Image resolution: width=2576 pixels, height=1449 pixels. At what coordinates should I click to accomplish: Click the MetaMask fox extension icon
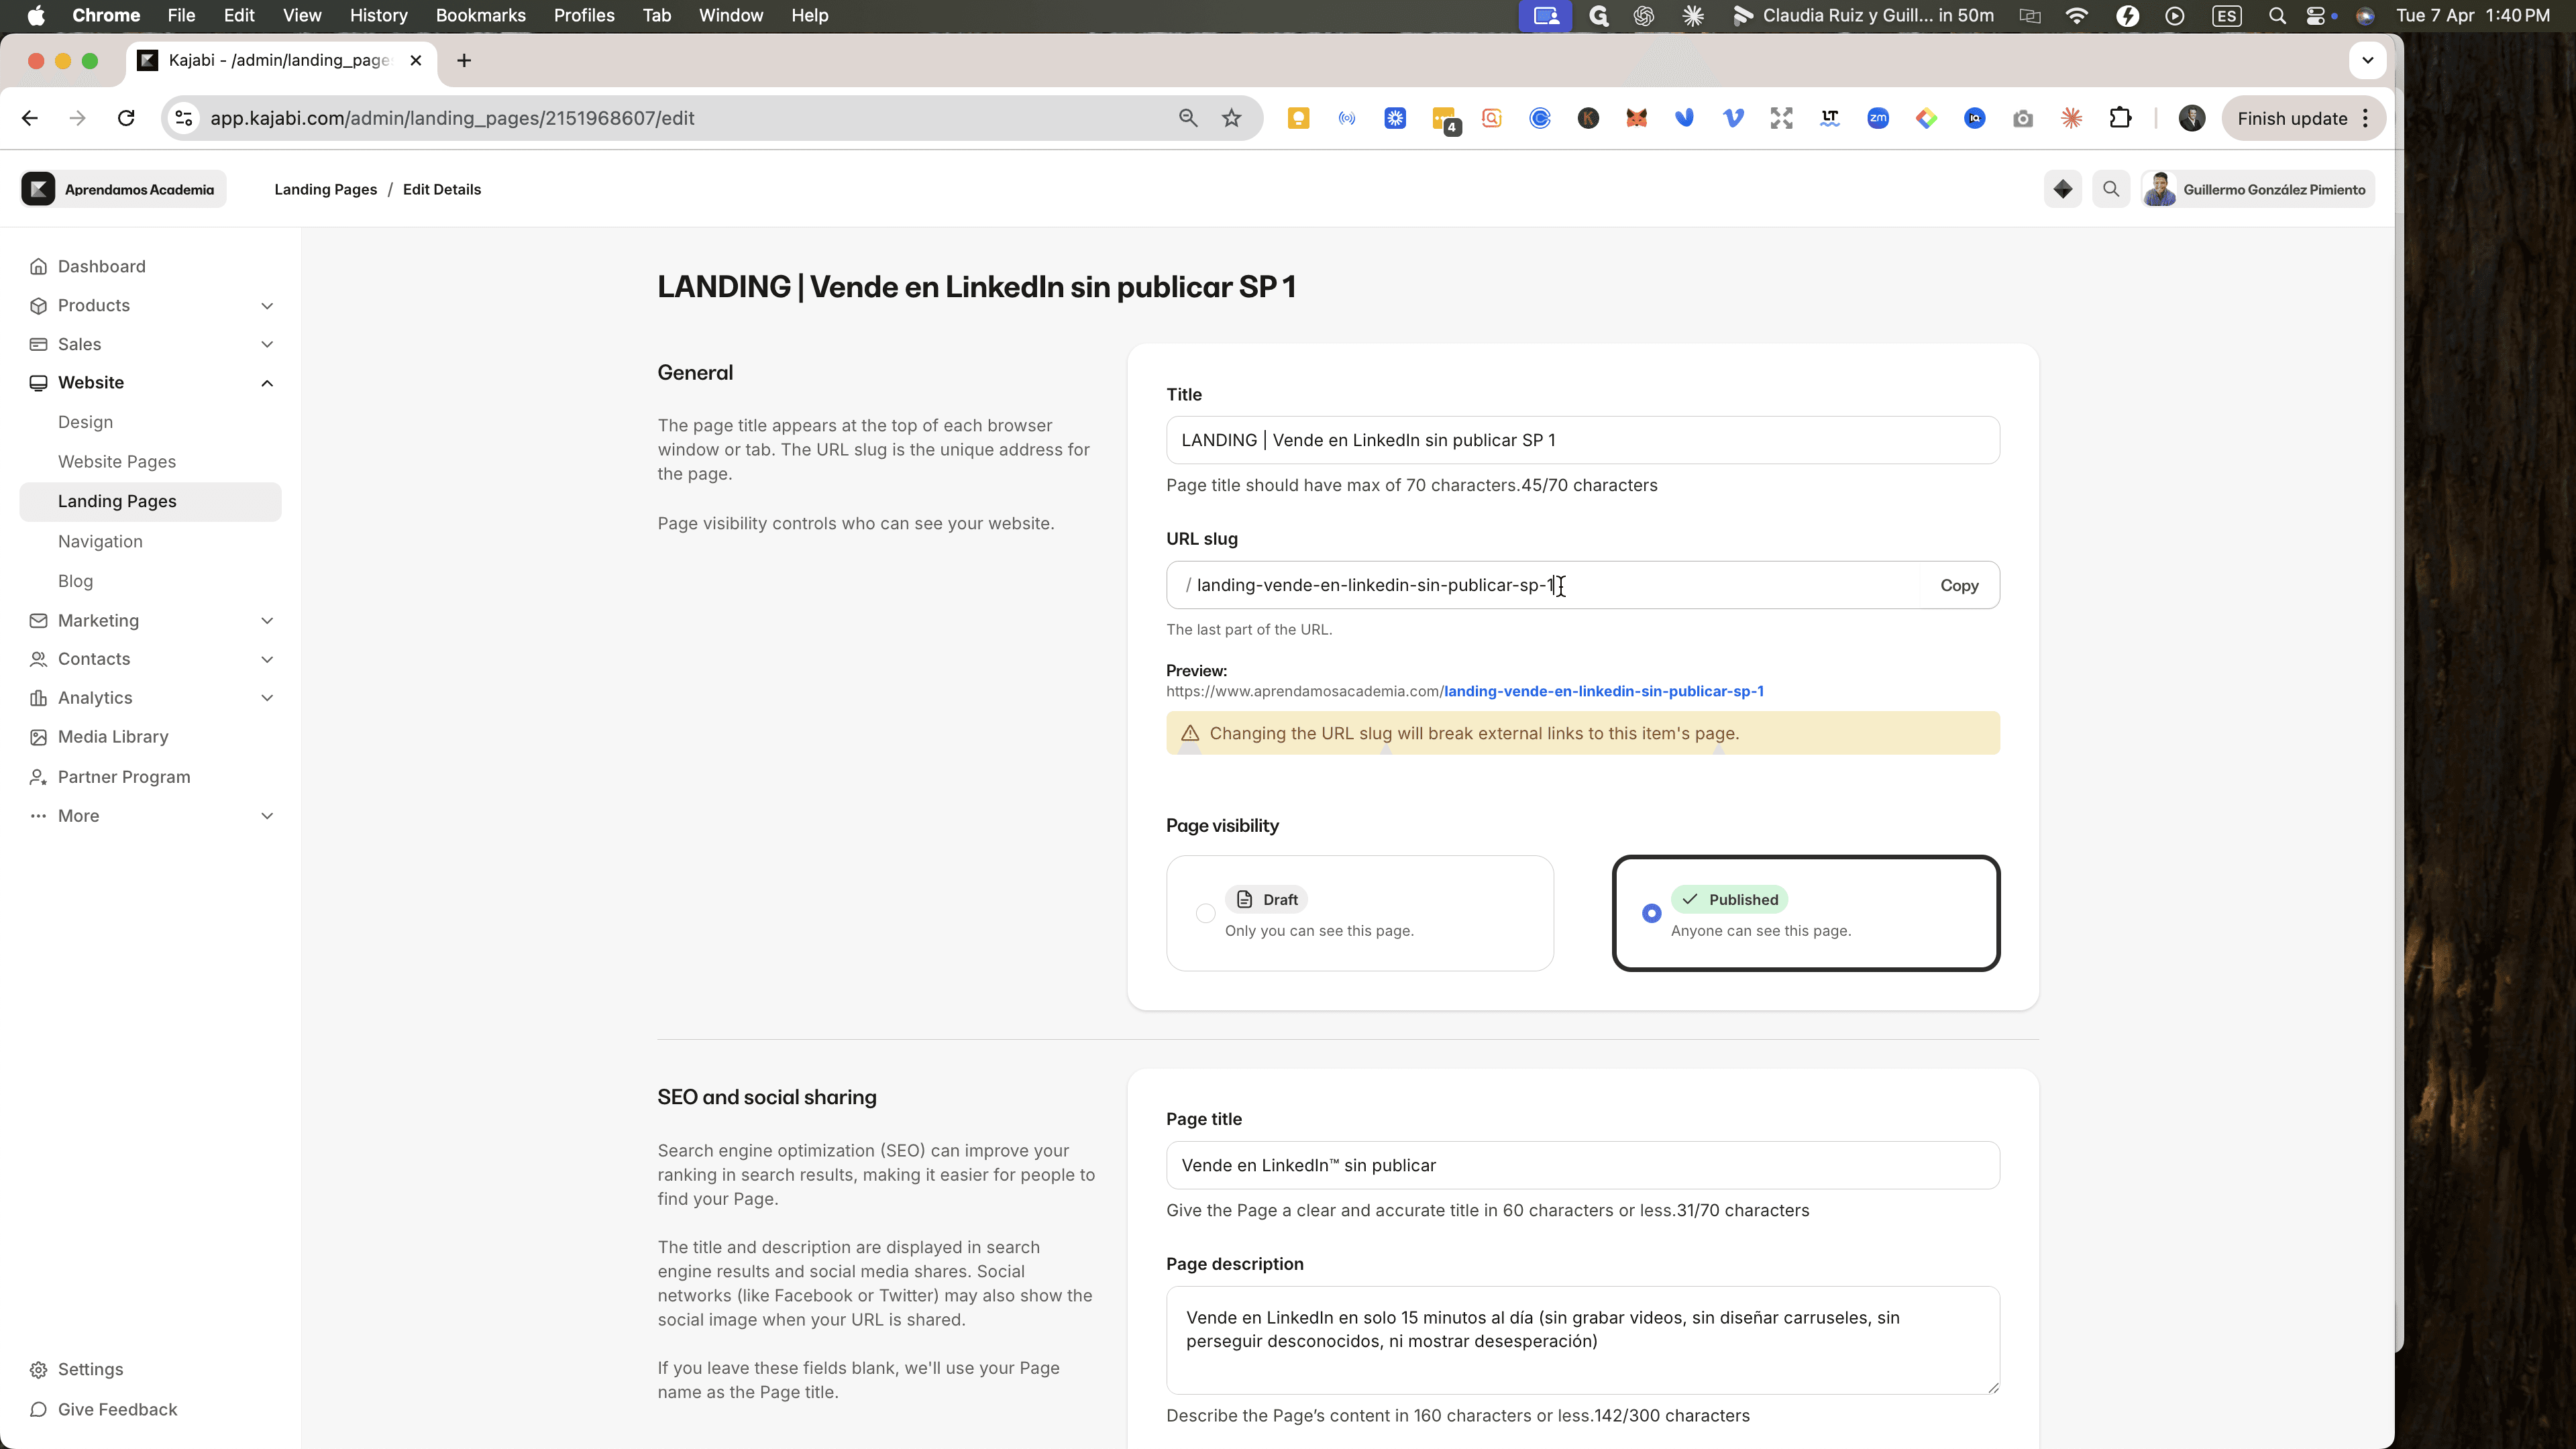[x=1636, y=118]
